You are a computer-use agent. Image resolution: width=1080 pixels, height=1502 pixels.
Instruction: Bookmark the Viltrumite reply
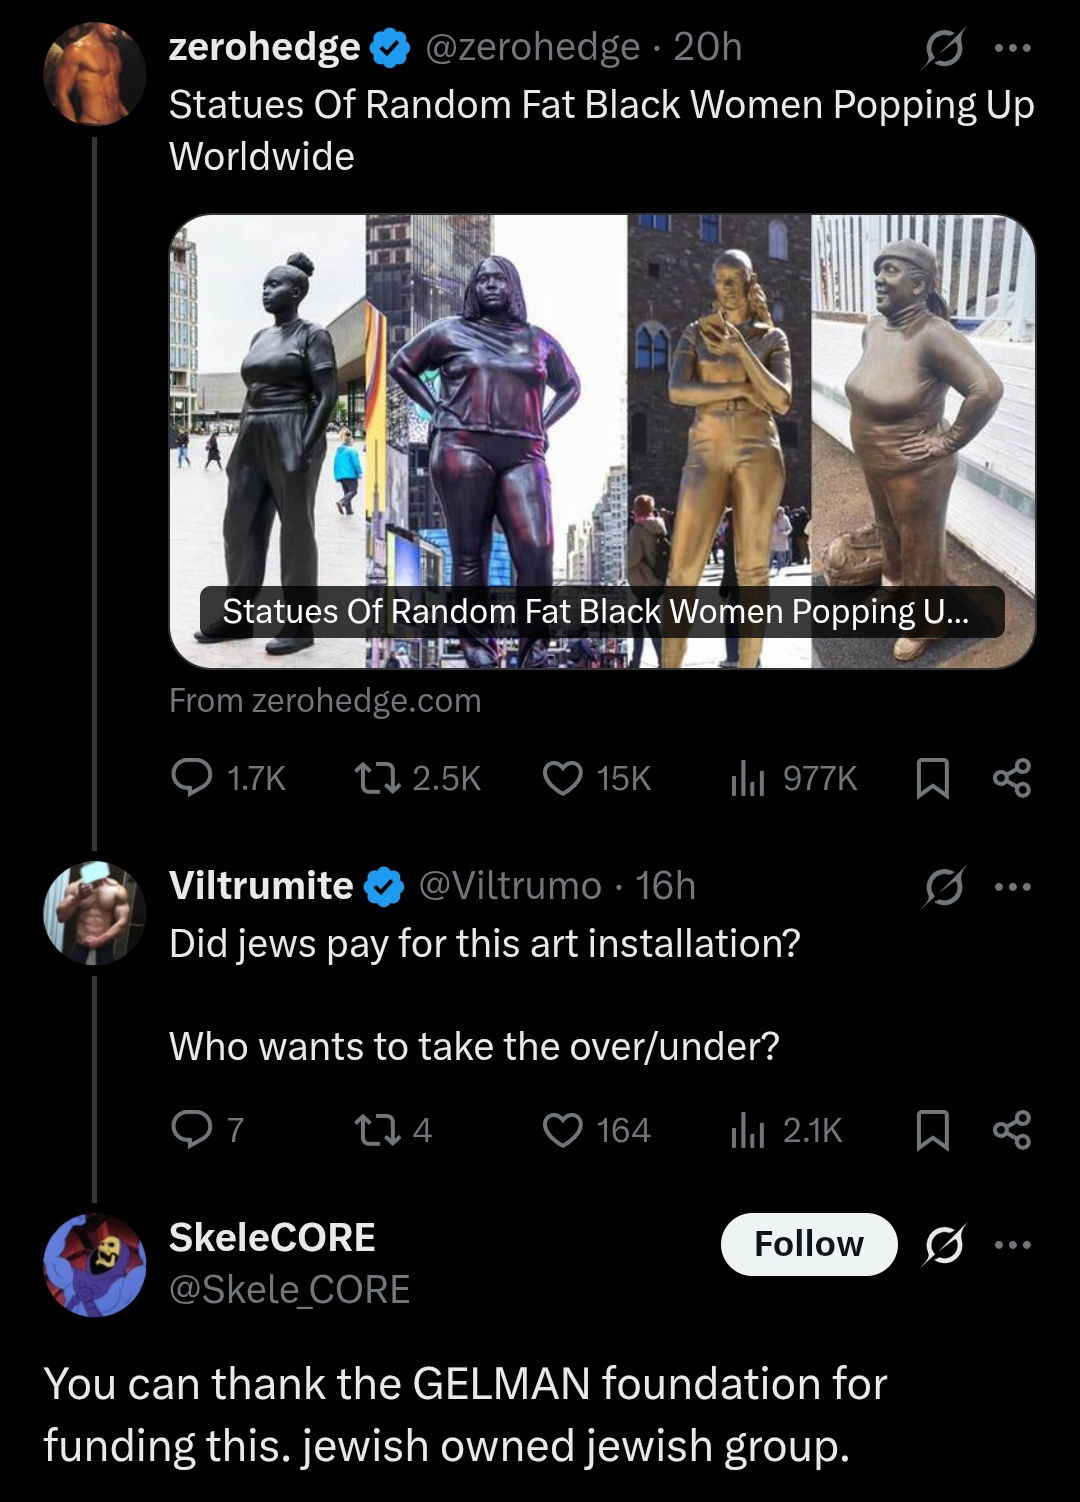click(x=932, y=1130)
